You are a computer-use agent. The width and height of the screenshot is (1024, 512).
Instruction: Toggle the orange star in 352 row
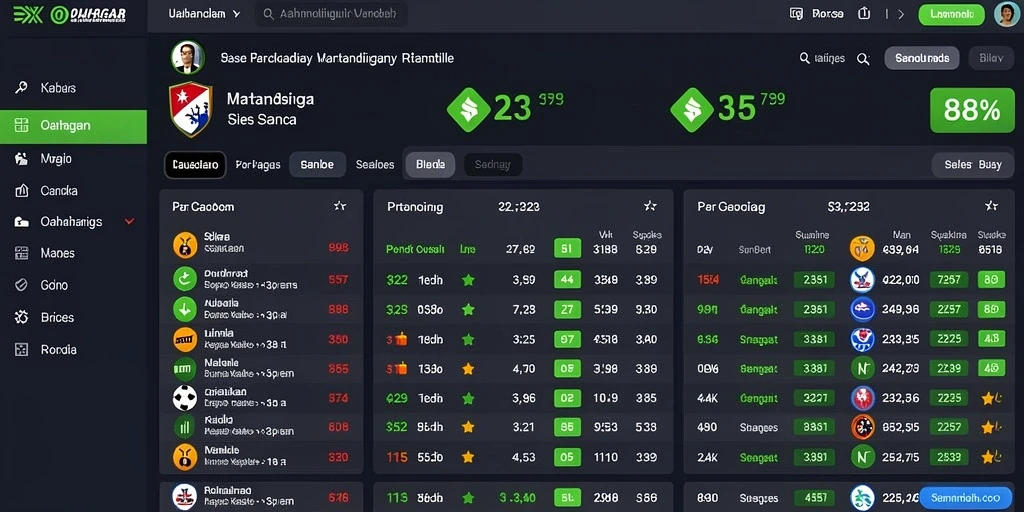468,427
